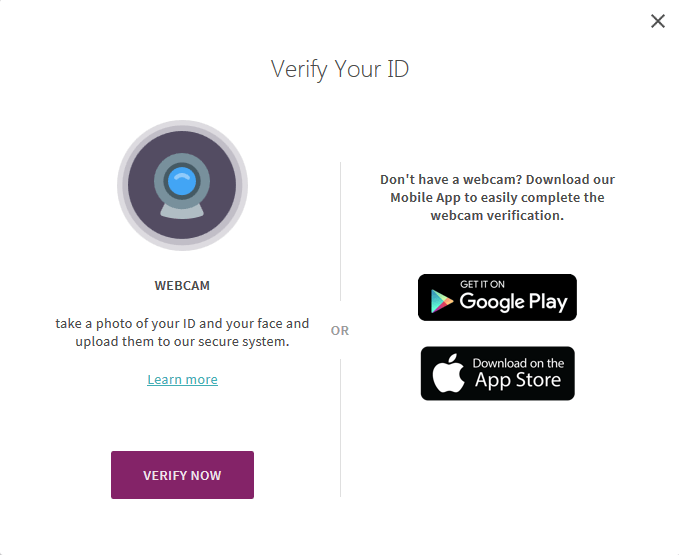
Task: Click the WEBCAM heading label
Action: (x=182, y=286)
